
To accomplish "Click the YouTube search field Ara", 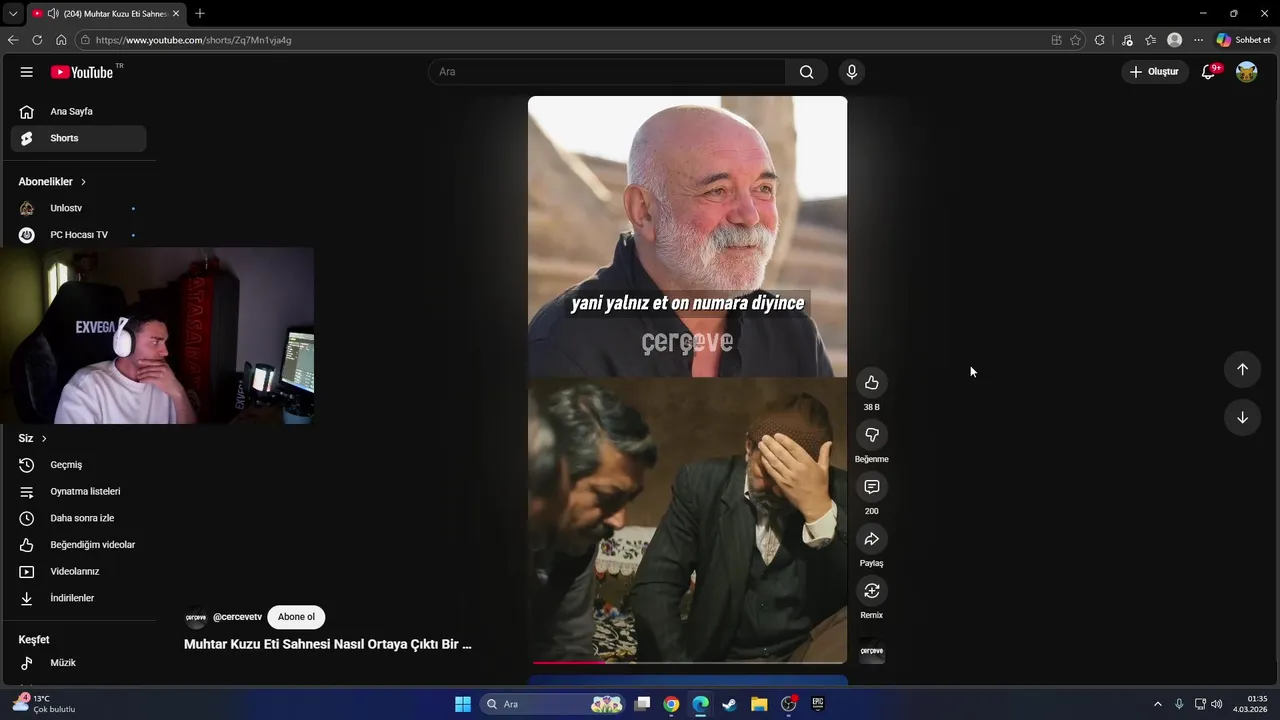I will click(x=607, y=72).
